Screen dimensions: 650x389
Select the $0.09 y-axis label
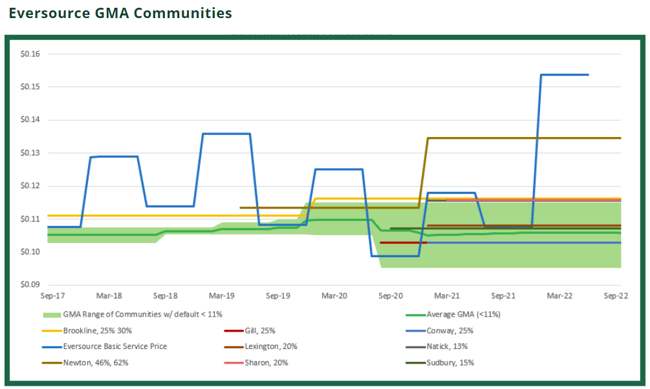pos(30,284)
